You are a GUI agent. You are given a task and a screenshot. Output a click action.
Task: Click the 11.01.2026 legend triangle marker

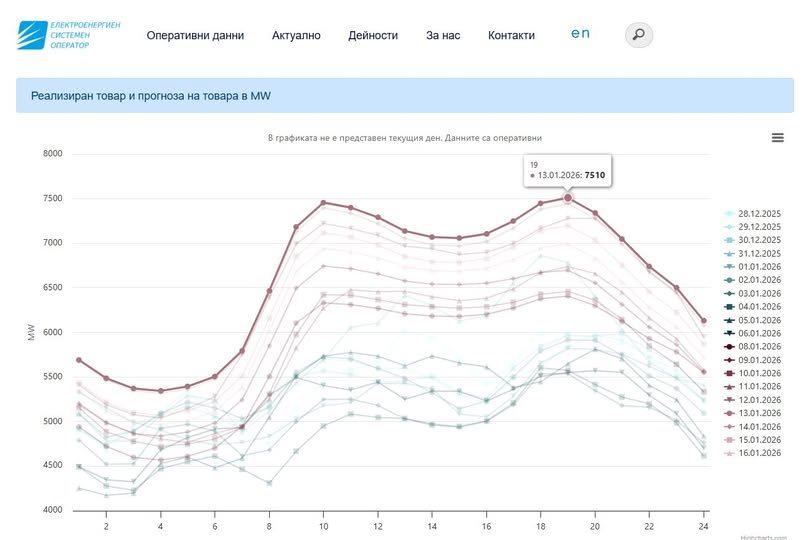(729, 386)
